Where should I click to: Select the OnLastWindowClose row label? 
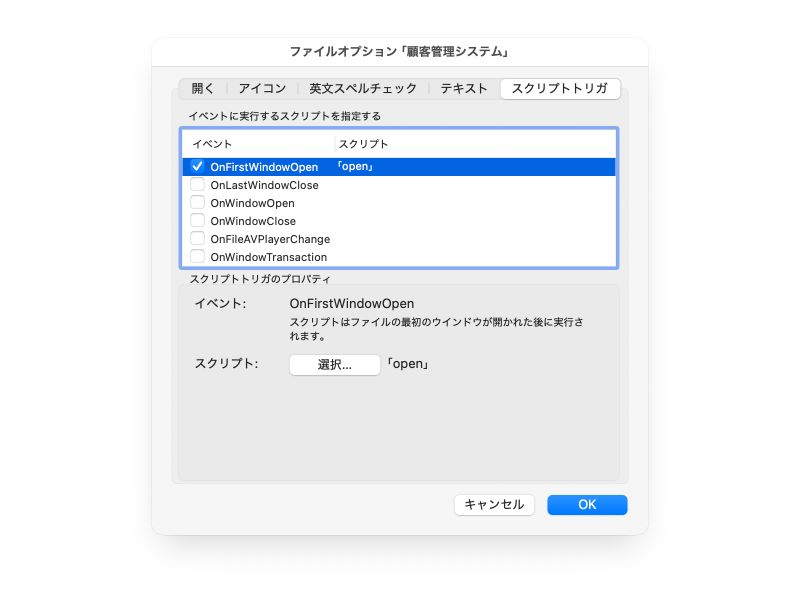pyautogui.click(x=264, y=185)
